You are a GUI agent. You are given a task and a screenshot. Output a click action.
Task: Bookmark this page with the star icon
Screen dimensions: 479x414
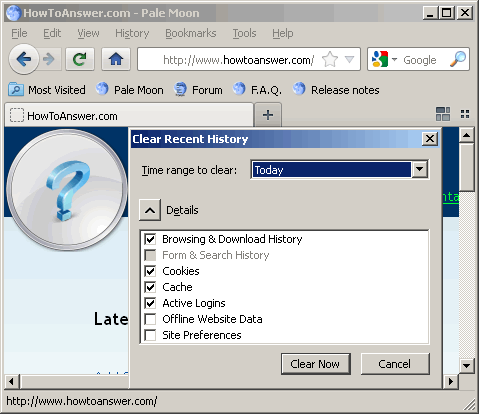[330, 60]
